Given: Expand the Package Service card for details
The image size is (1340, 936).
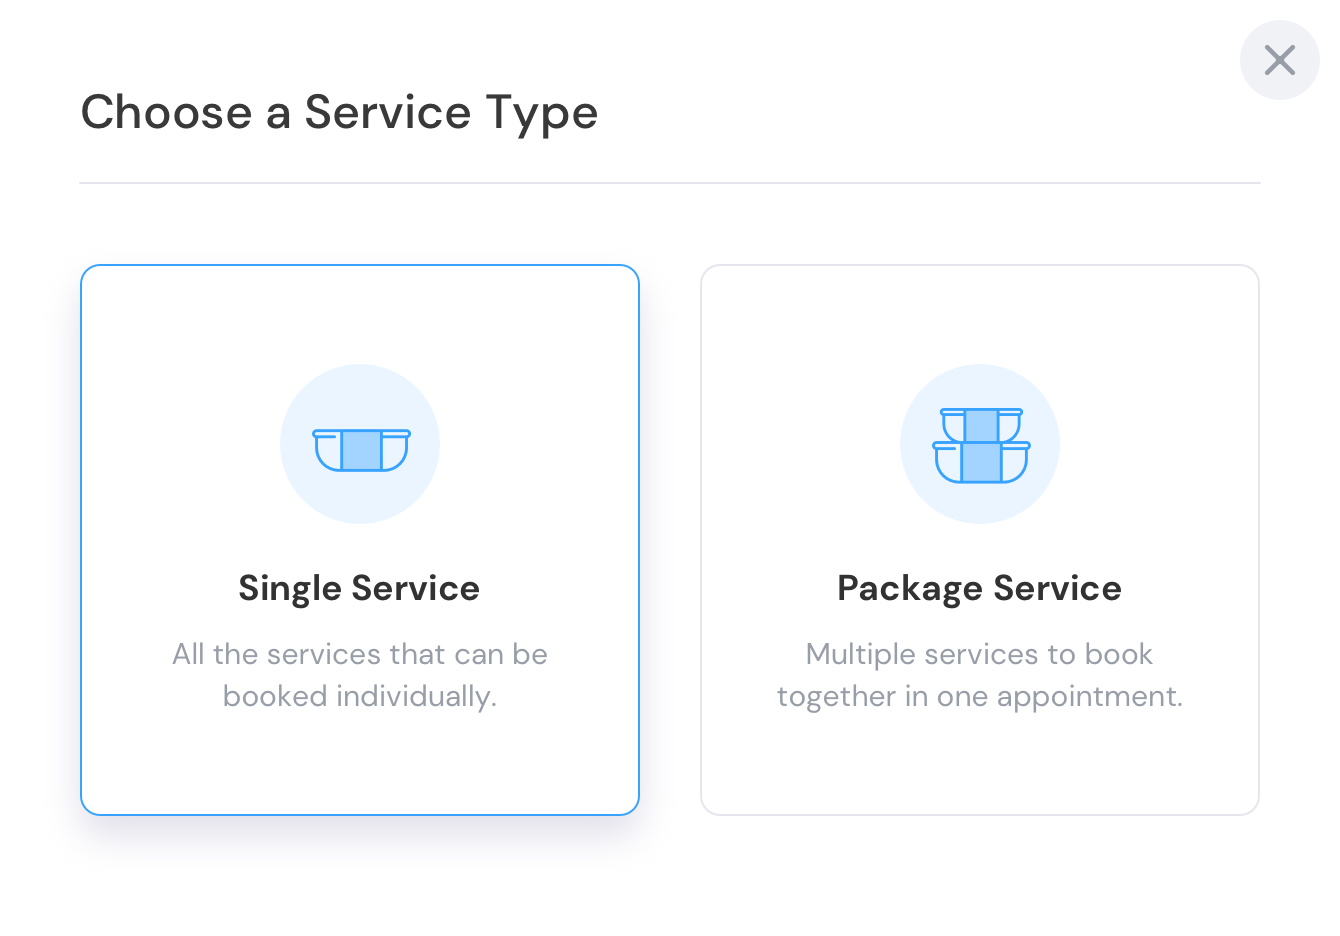Looking at the screenshot, I should [980, 538].
